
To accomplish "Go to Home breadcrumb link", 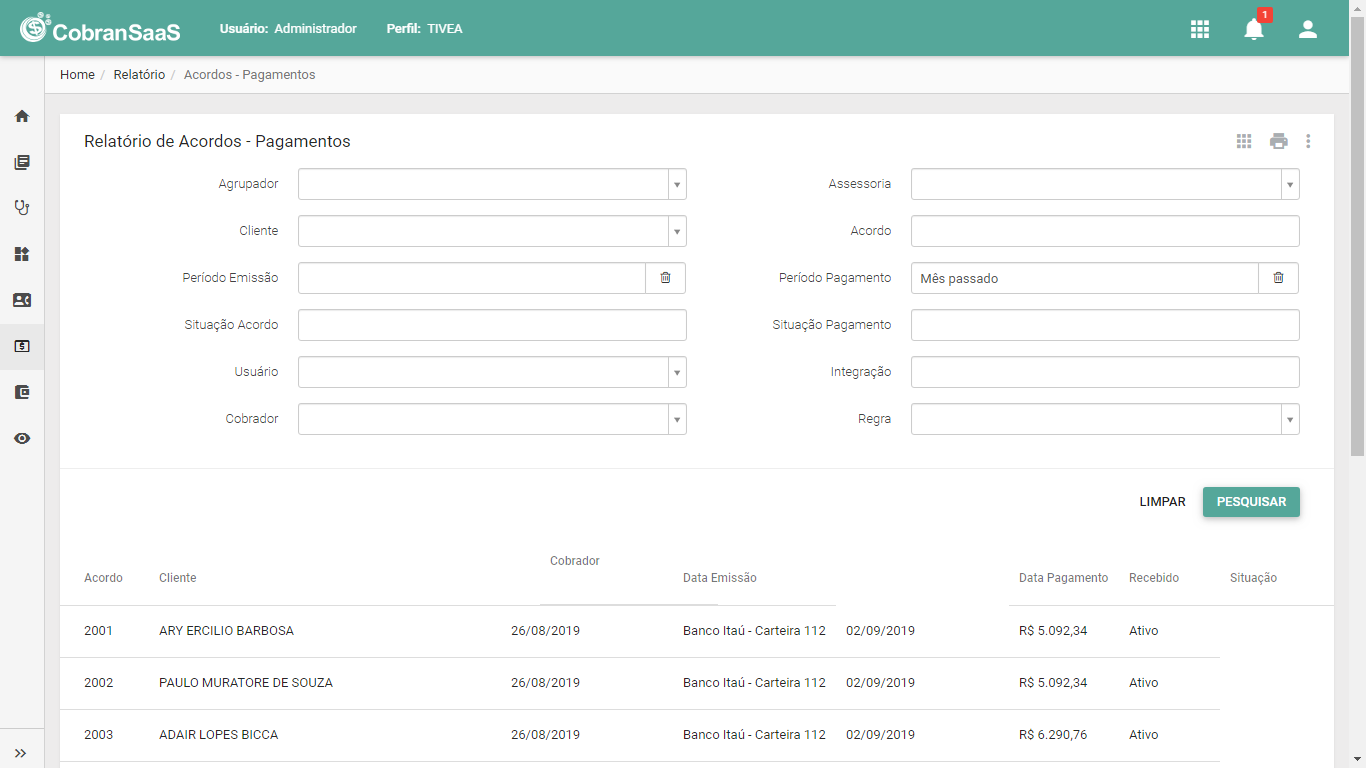I will (77, 75).
